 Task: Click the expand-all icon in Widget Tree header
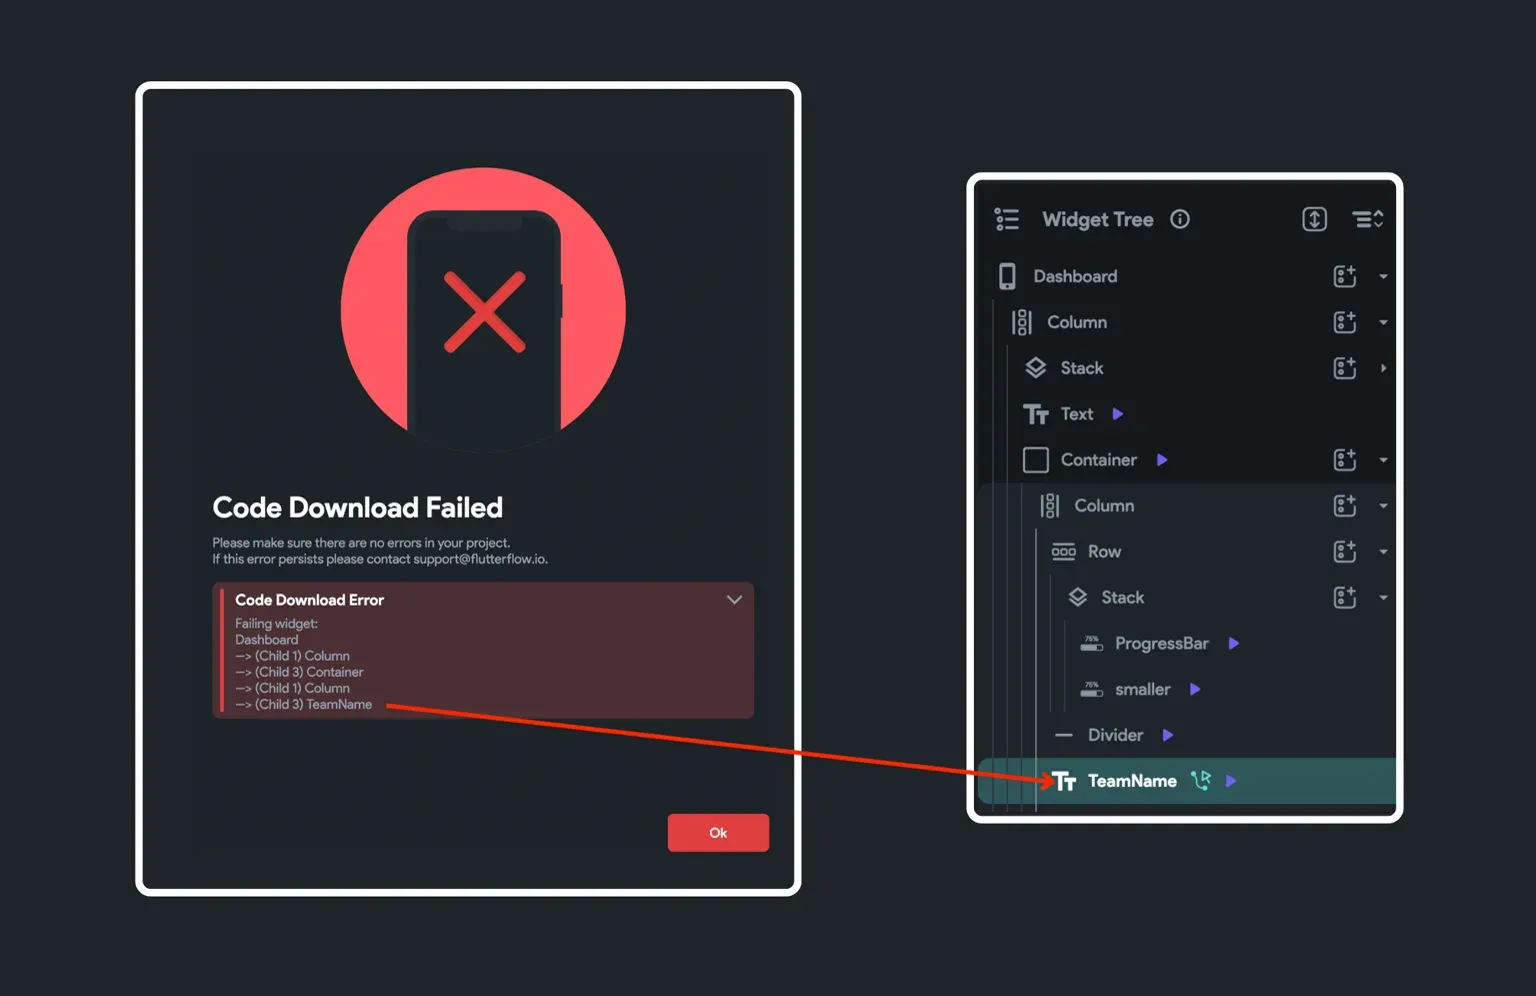(x=1314, y=219)
